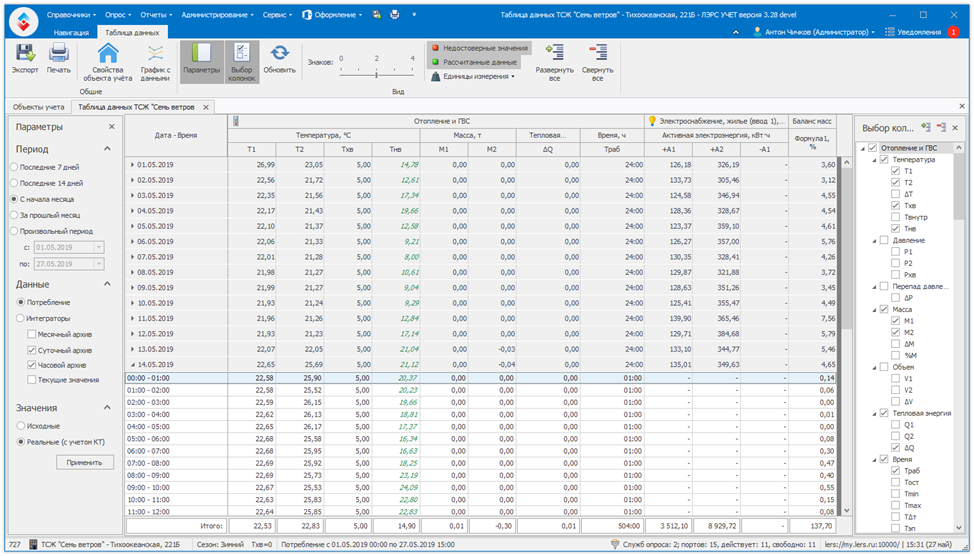The image size is (974, 556).
Task: Collapse the Масса tree group
Action: pyautogui.click(x=874, y=309)
